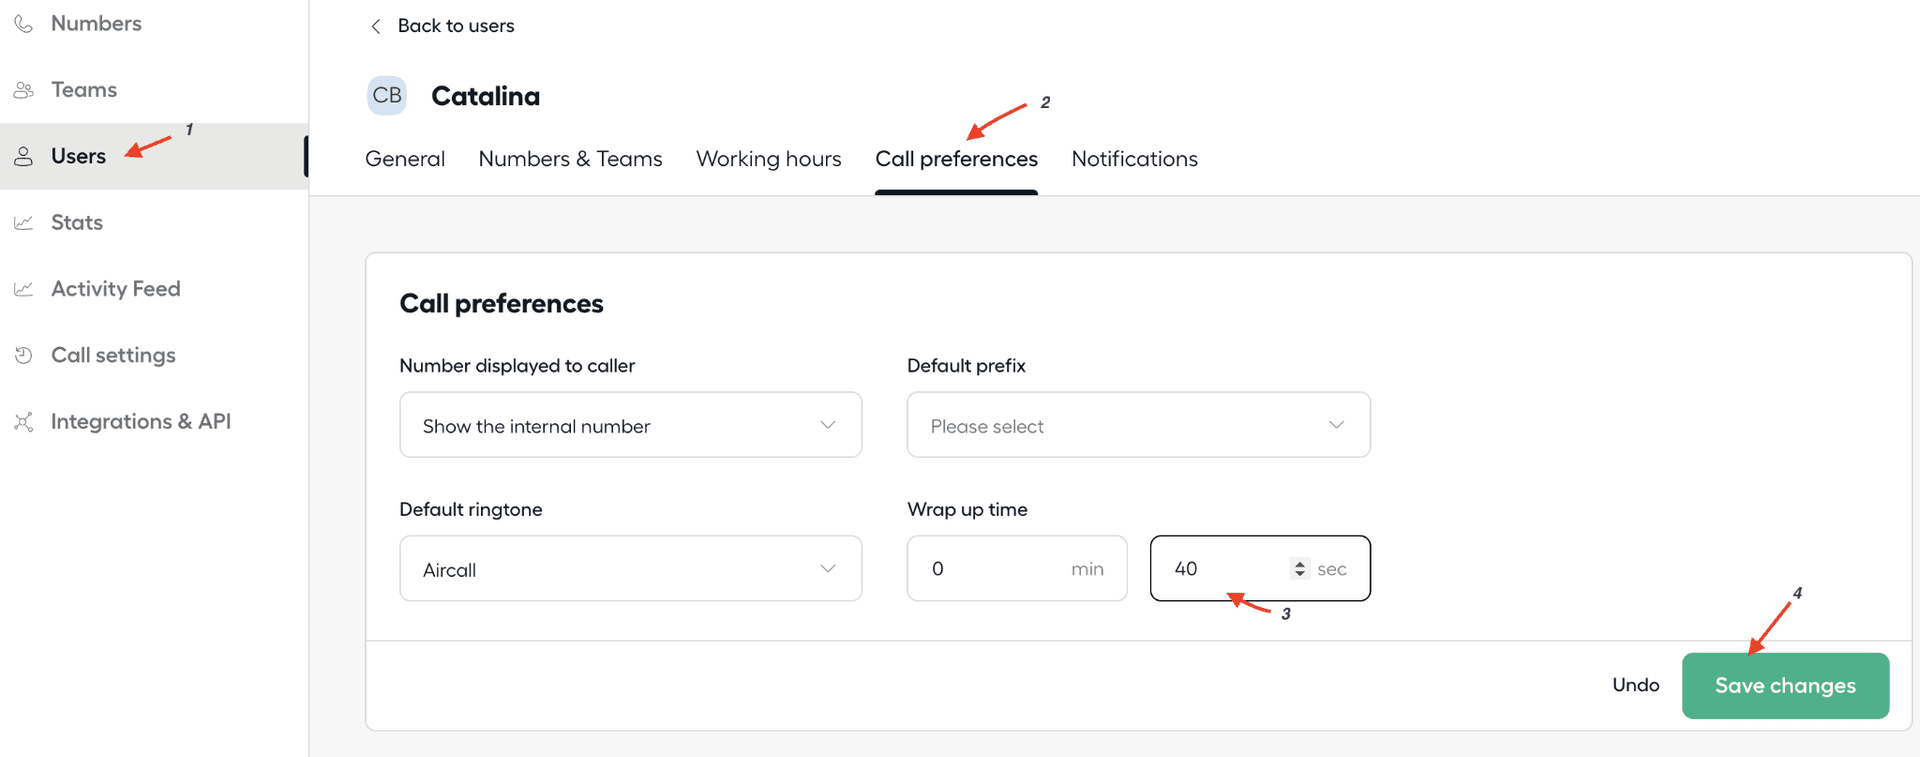The width and height of the screenshot is (1920, 757).
Task: Click Undo to revert changes
Action: click(x=1635, y=685)
